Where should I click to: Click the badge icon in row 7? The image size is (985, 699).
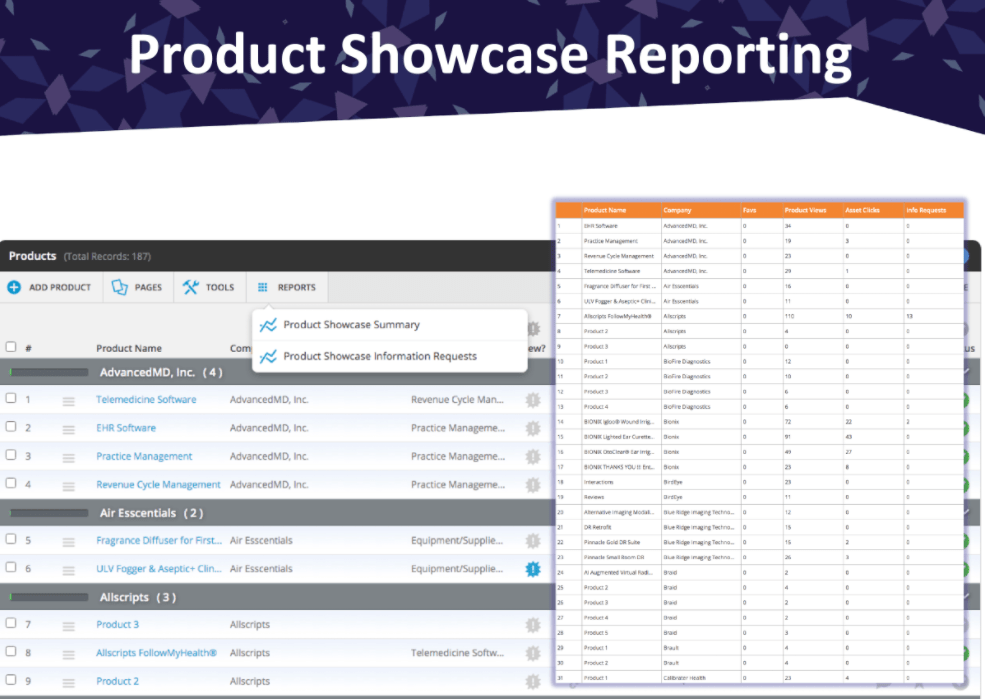pos(533,625)
